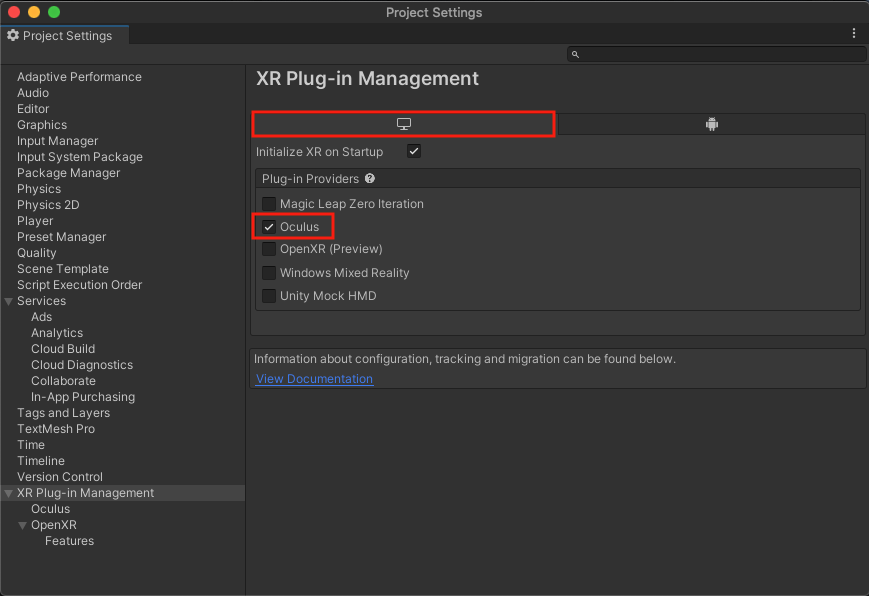Uncheck the Oculus plug-in provider
The image size is (869, 596).
point(269,227)
